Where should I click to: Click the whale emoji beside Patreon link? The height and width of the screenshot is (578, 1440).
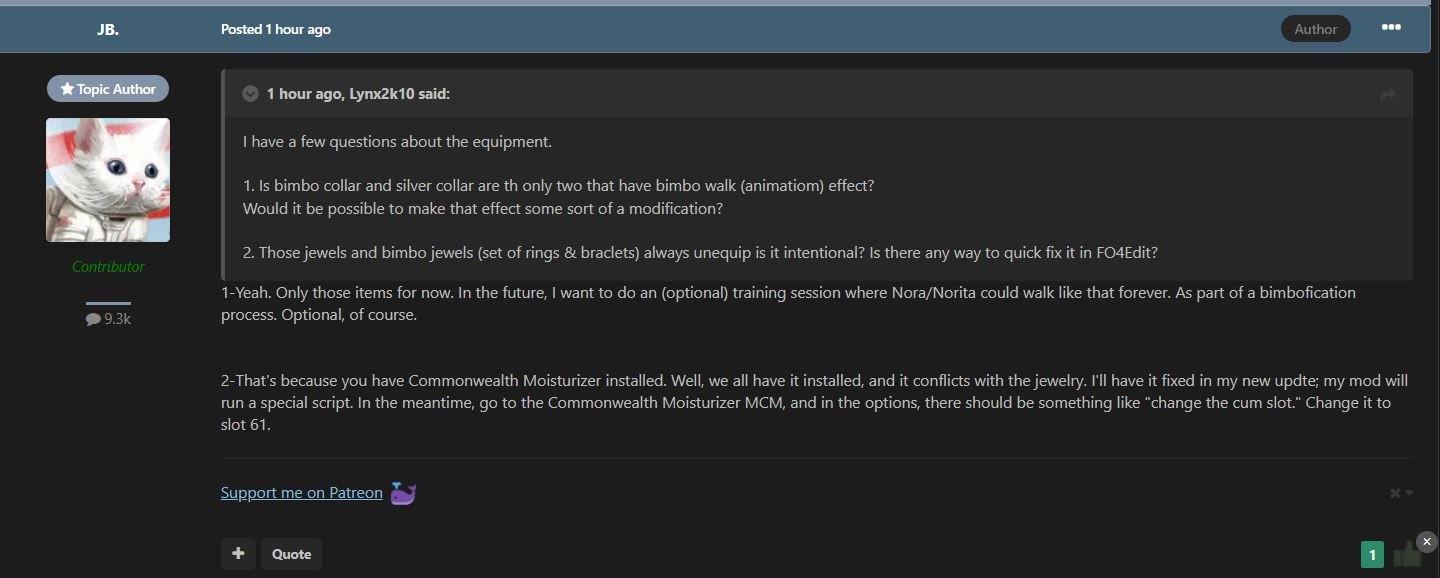[403, 493]
